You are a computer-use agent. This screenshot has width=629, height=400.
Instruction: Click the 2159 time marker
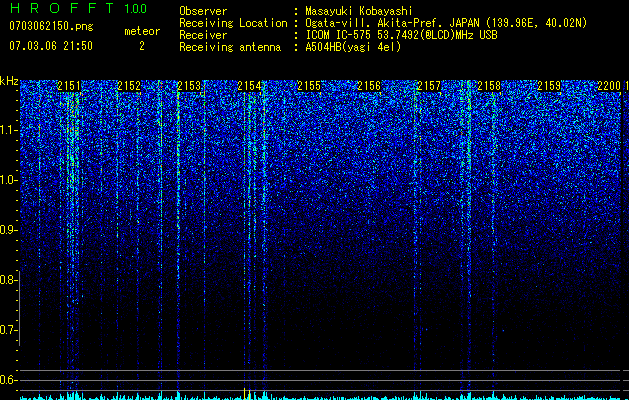(x=549, y=86)
